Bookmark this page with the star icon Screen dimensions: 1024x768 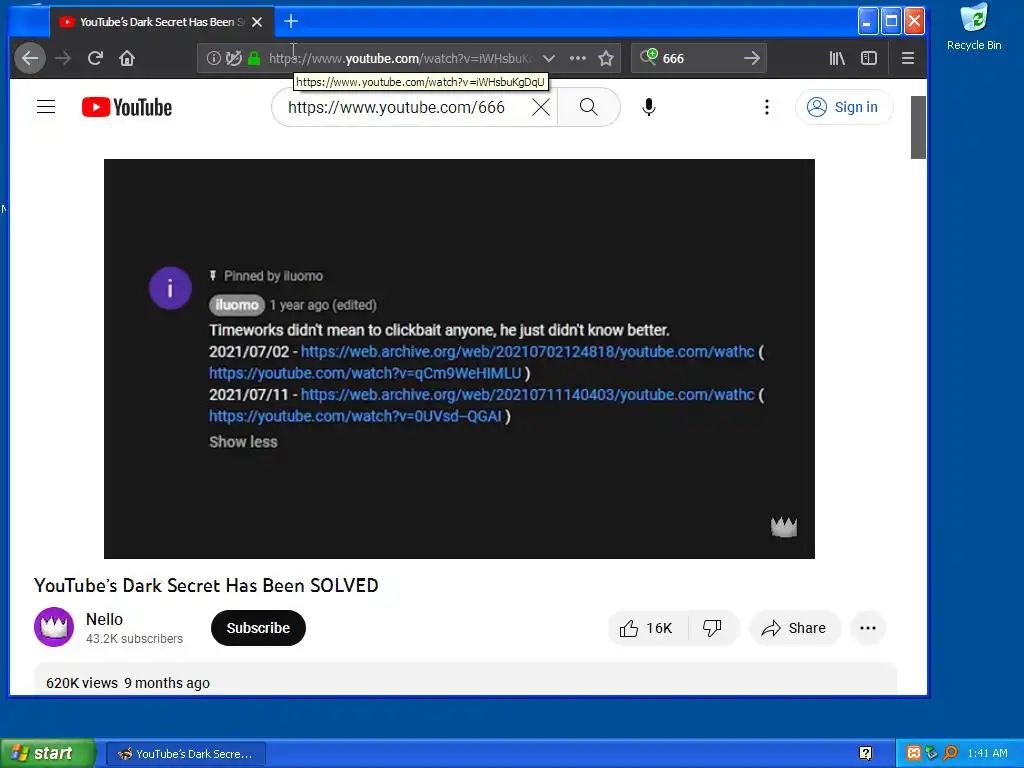[606, 58]
